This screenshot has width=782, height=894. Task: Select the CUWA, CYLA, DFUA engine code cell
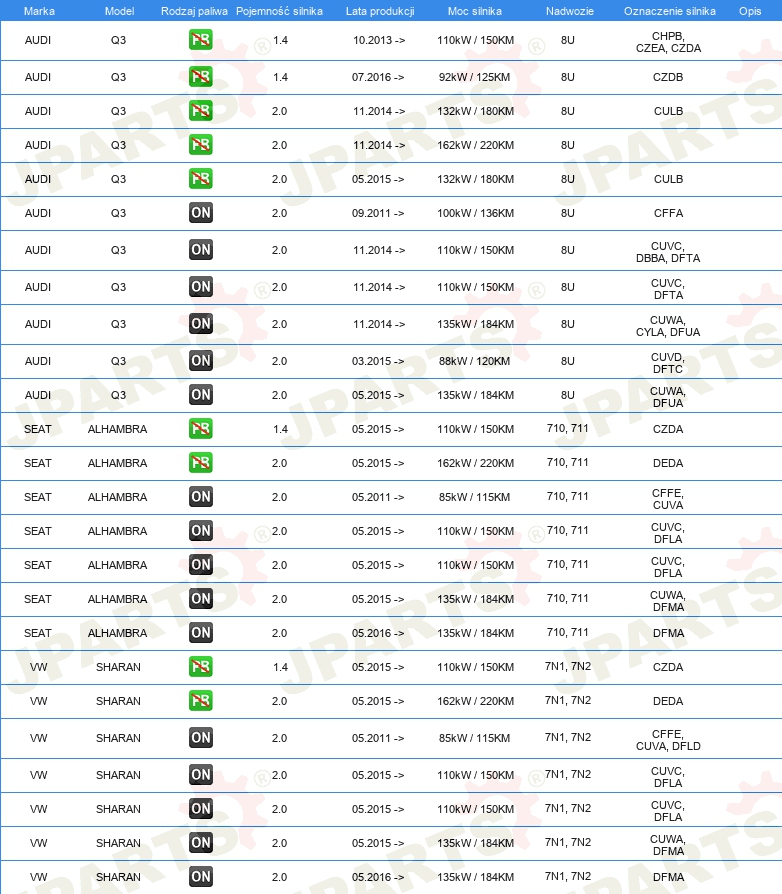click(668, 326)
